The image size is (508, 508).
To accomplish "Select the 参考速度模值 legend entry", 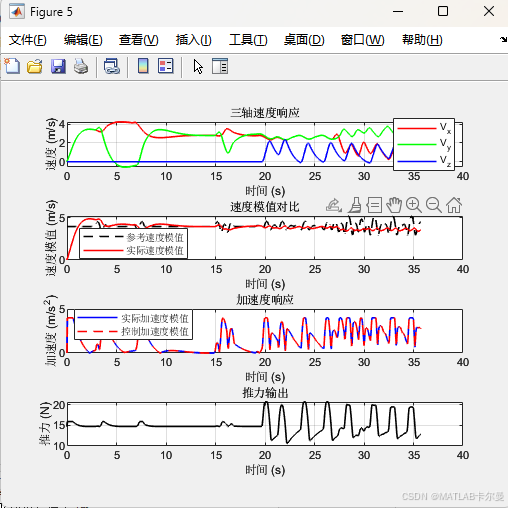I will coord(133,237).
